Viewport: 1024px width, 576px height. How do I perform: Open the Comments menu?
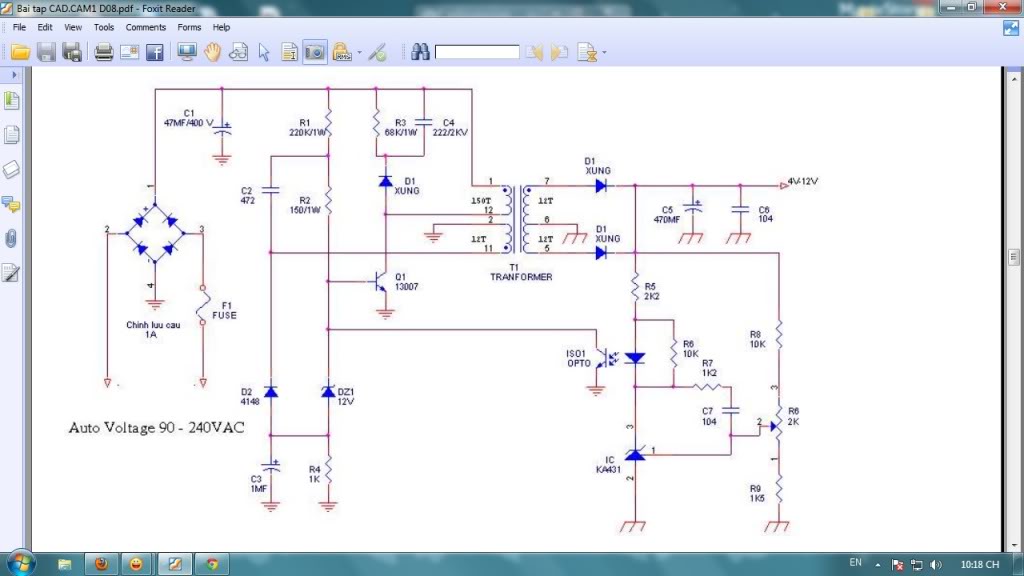146,27
